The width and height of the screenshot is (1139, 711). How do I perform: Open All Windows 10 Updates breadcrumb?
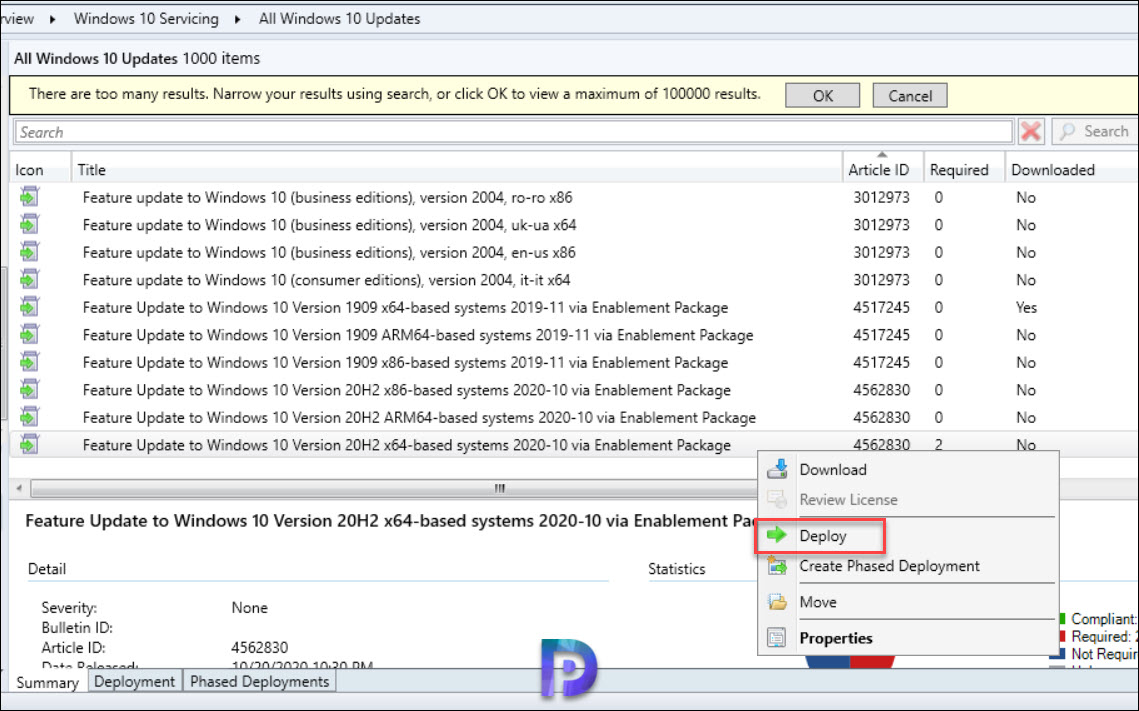click(x=339, y=19)
